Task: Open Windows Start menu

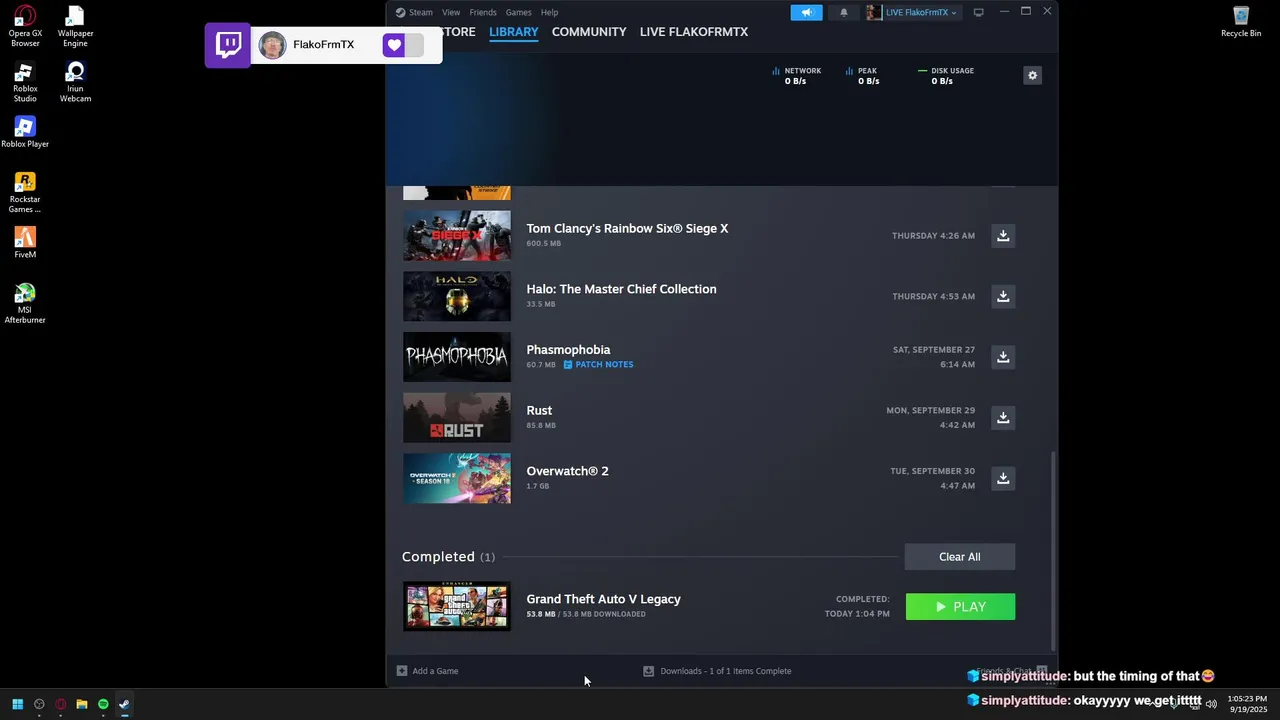Action: pyautogui.click(x=17, y=704)
